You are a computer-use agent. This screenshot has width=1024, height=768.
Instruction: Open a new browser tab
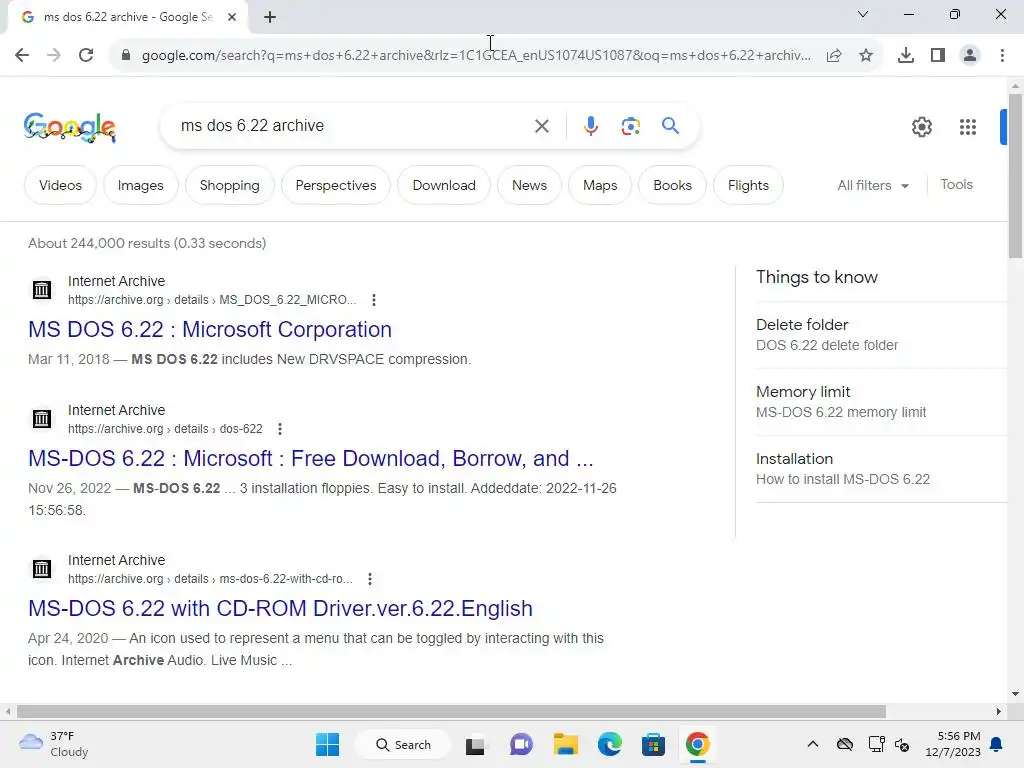point(270,17)
